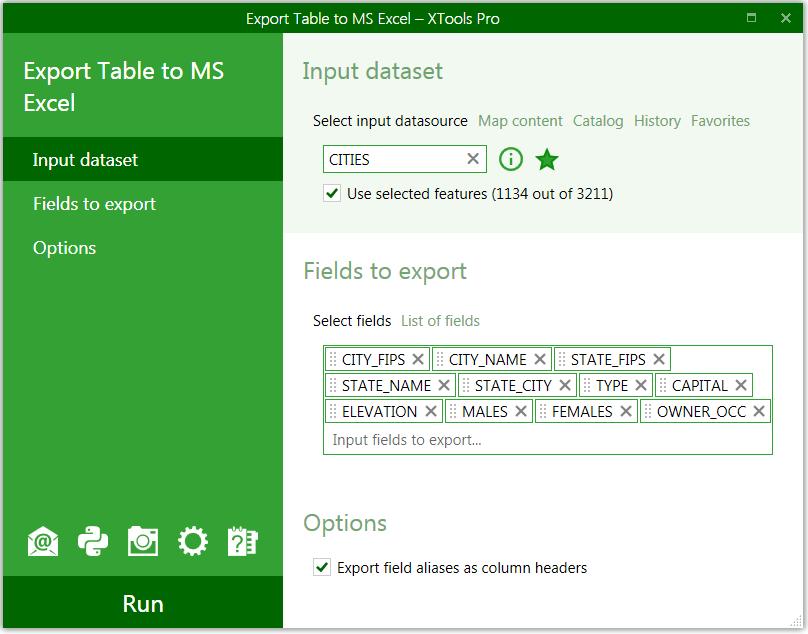Toggle Use selected features checkbox
The height and width of the screenshot is (634, 808).
(332, 193)
